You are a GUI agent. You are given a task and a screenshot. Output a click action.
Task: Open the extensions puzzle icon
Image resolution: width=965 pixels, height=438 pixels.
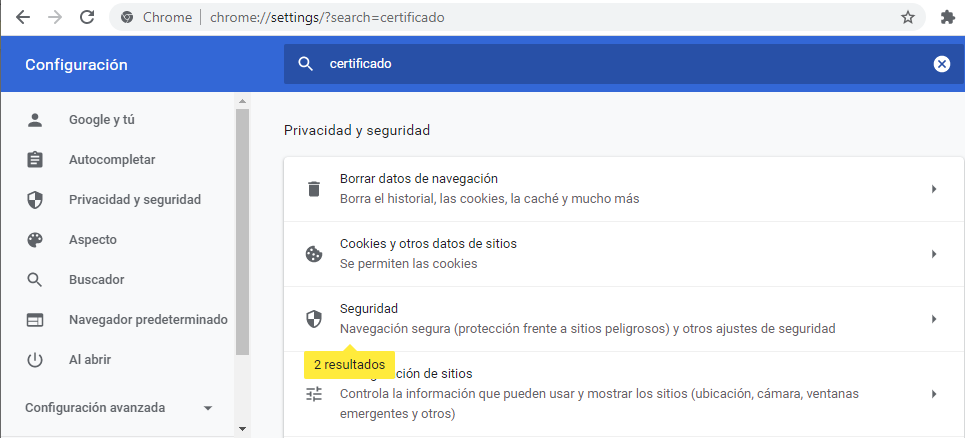[947, 17]
